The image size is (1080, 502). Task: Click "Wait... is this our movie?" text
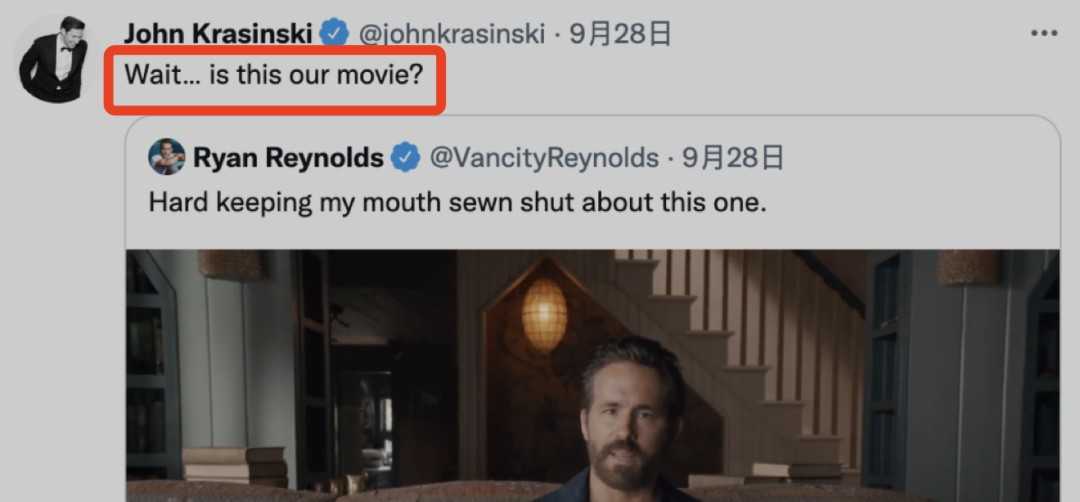click(x=273, y=74)
